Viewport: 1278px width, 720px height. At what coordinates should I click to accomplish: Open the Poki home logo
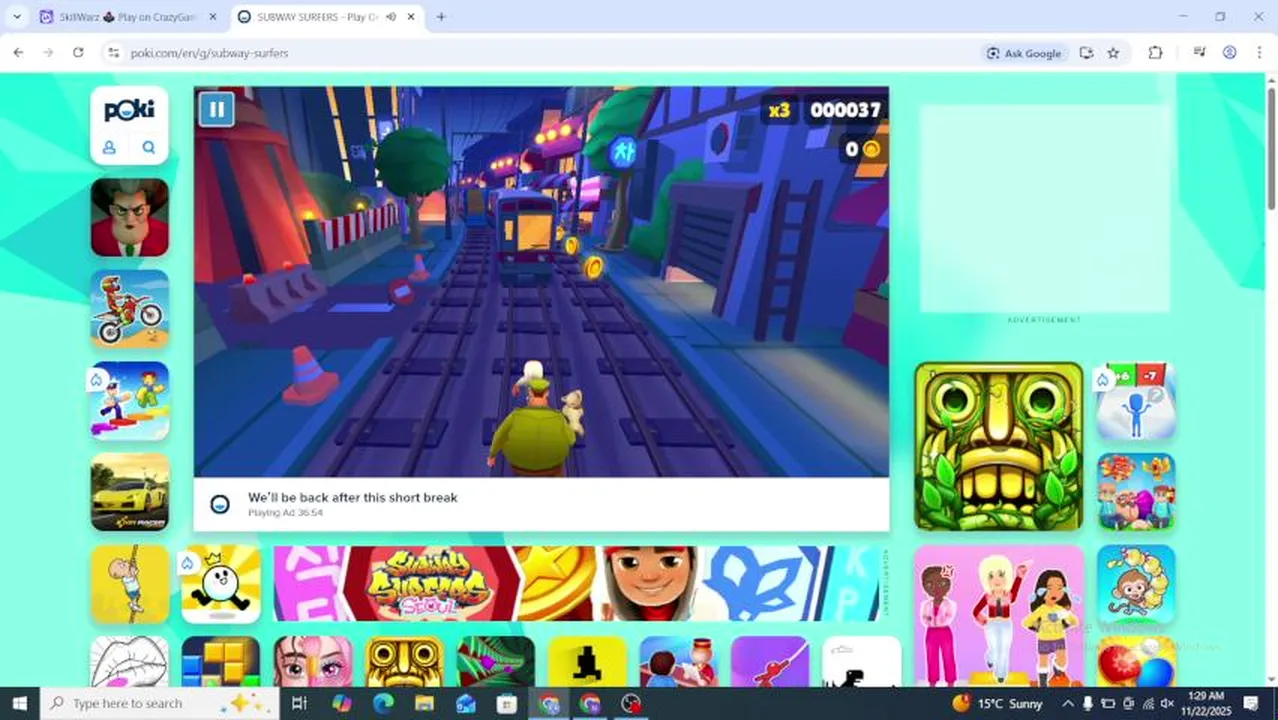(x=129, y=111)
